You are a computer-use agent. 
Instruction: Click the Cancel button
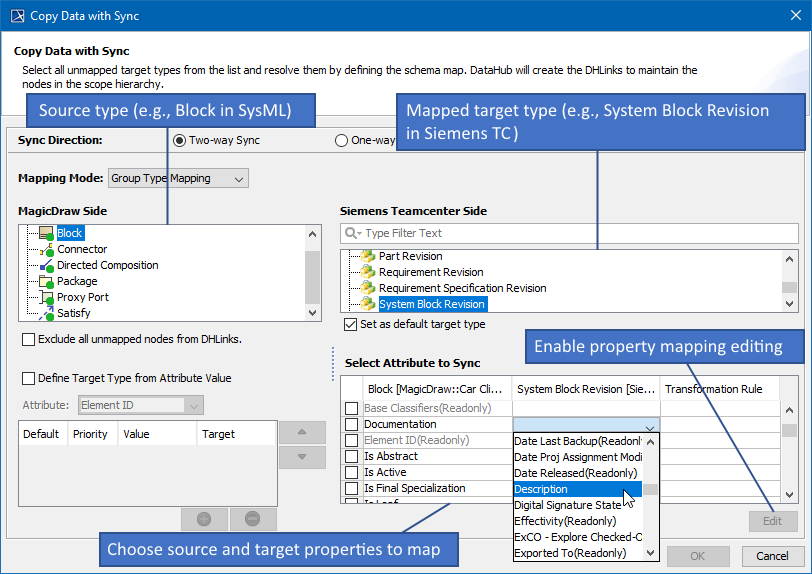click(772, 556)
